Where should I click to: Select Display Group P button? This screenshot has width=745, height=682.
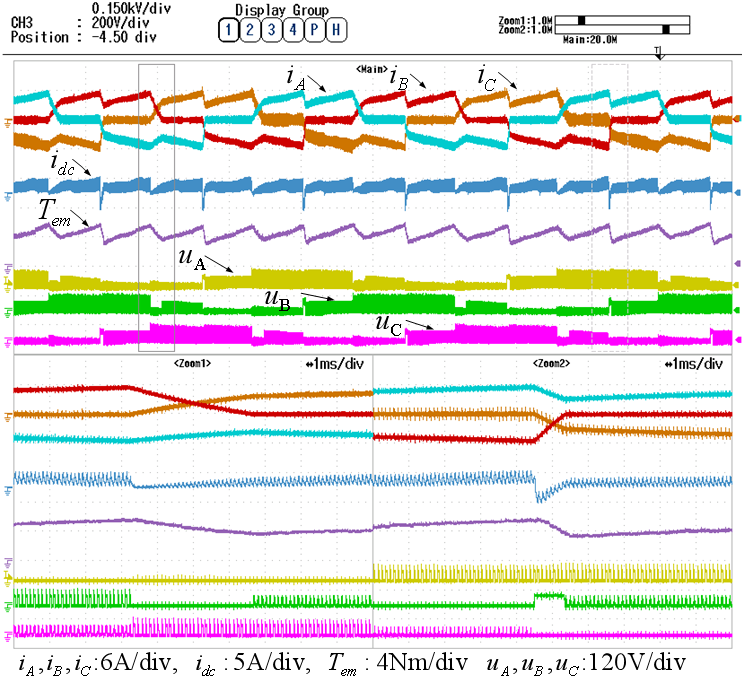tap(315, 30)
